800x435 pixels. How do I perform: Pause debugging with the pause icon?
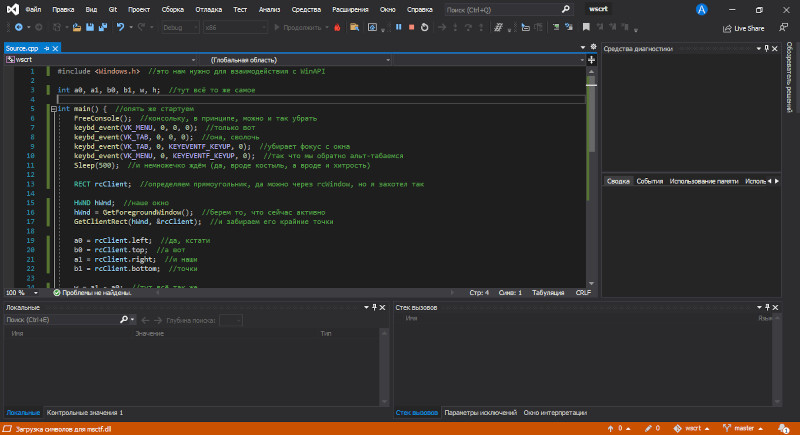[x=398, y=28]
